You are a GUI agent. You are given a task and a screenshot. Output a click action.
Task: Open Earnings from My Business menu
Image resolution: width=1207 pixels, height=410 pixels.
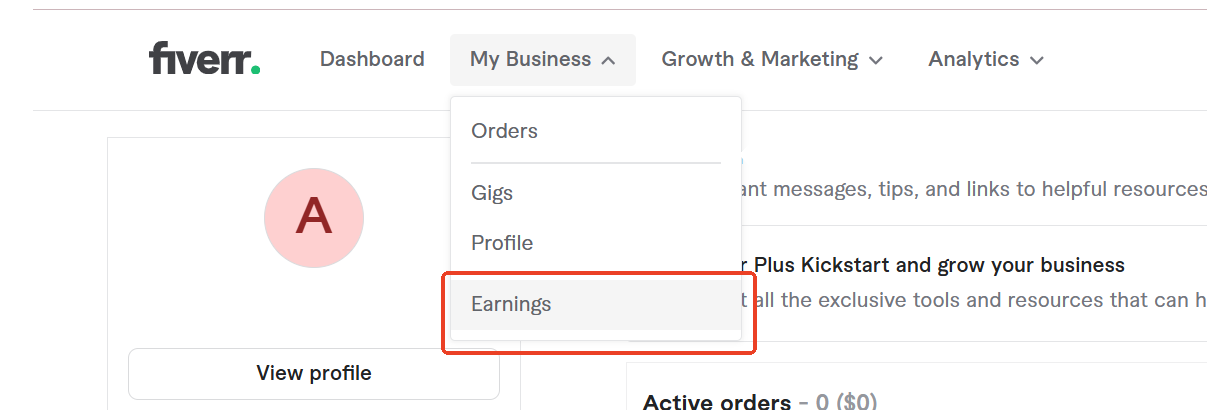click(511, 304)
